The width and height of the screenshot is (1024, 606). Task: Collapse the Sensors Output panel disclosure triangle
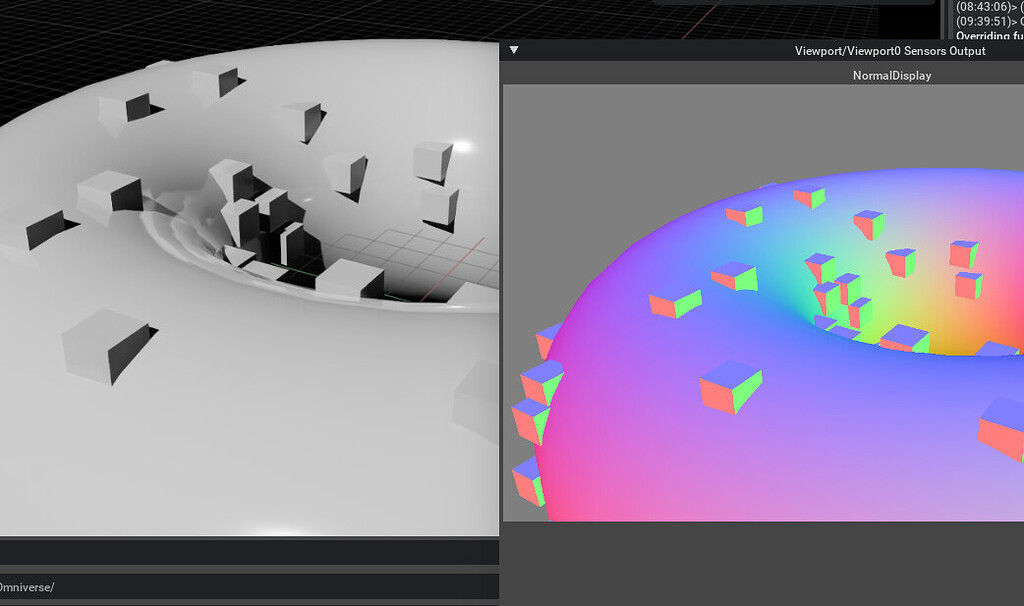click(x=513, y=49)
